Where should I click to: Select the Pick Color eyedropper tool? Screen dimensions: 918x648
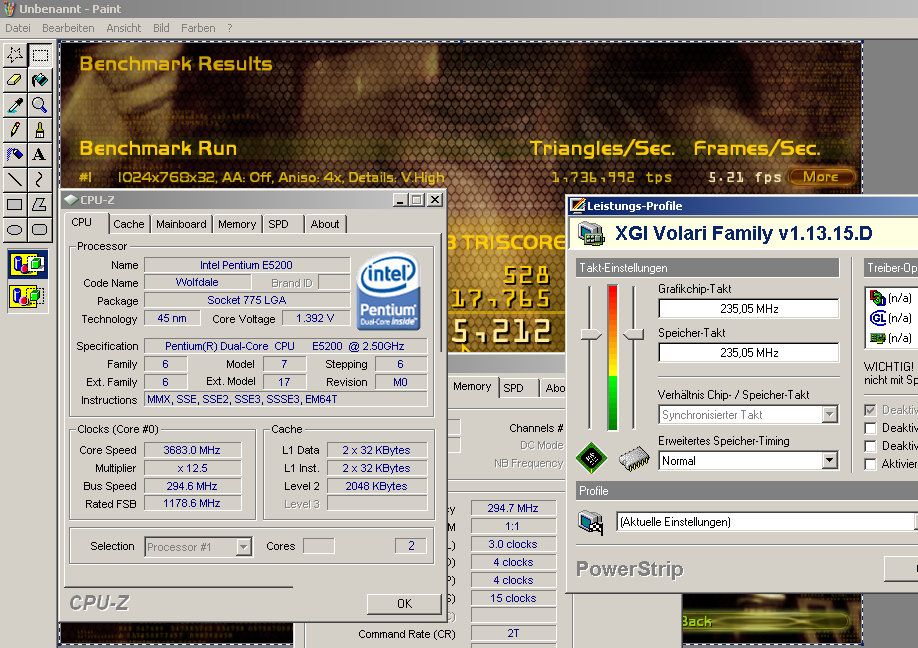tap(15, 105)
